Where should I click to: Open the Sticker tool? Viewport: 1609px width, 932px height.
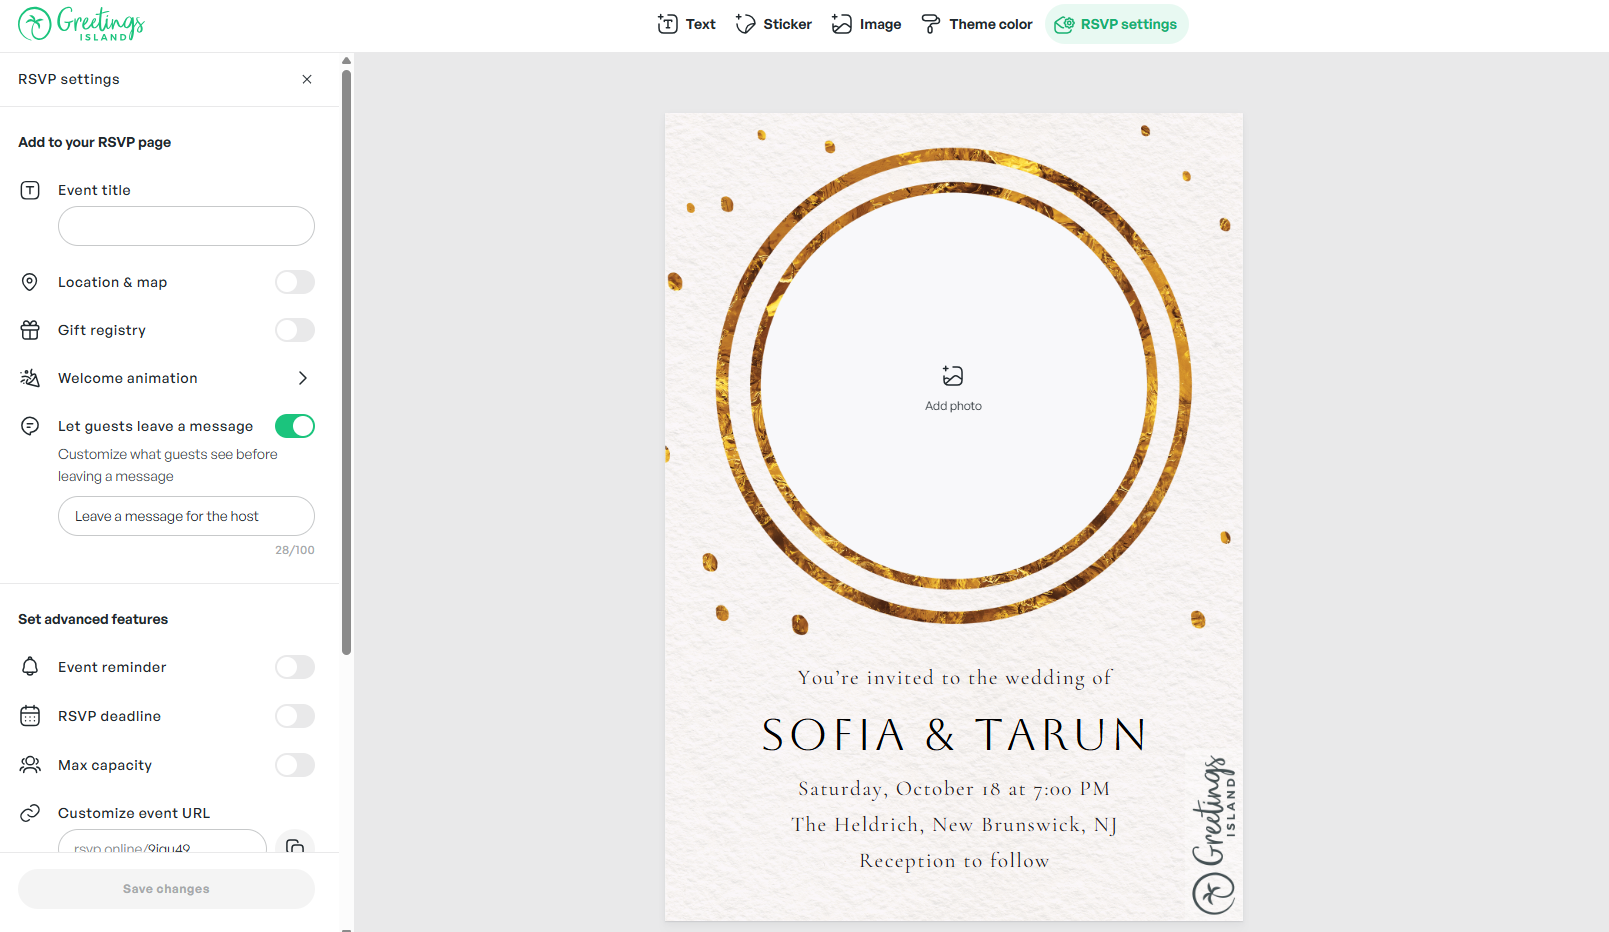[x=772, y=23]
